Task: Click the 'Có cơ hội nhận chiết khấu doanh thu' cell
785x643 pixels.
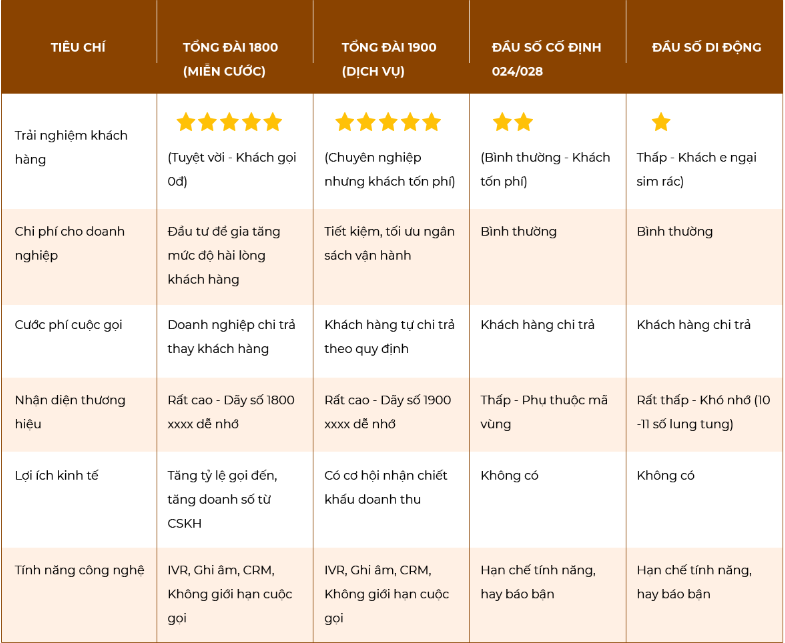Action: pyautogui.click(x=386, y=487)
